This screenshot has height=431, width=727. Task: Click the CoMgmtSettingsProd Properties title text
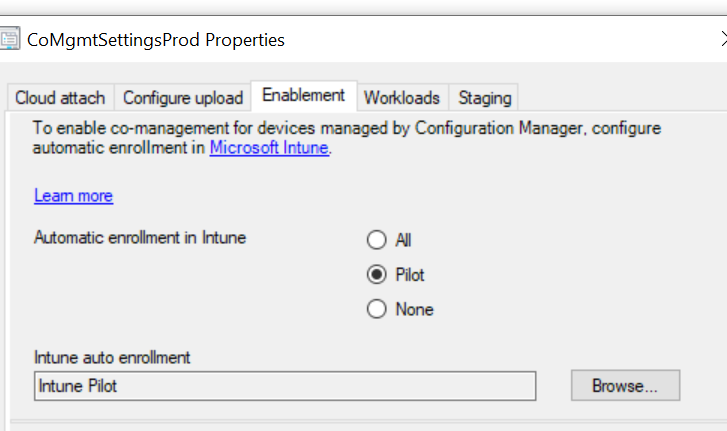(156, 40)
